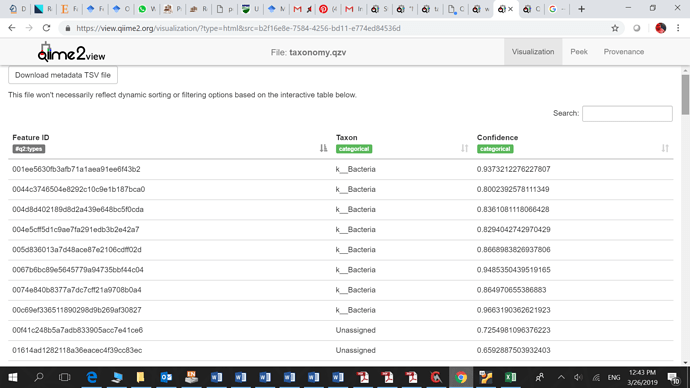The width and height of the screenshot is (690, 388).
Task: Click Download metadata TSV file button
Action: tap(63, 75)
